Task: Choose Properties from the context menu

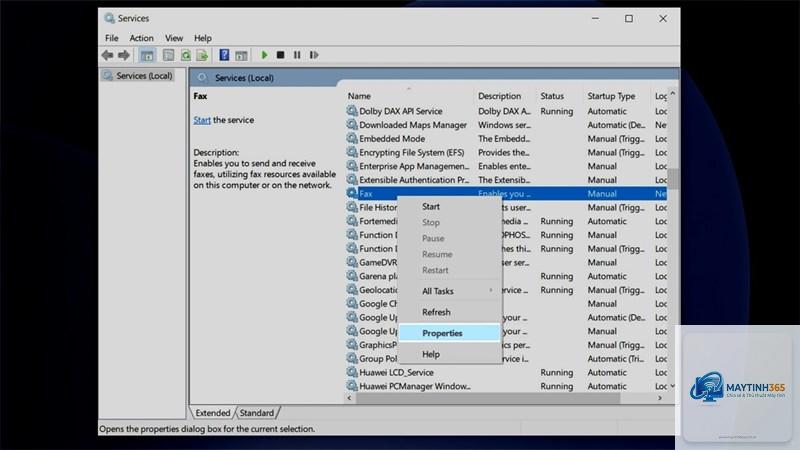Action: (449, 333)
